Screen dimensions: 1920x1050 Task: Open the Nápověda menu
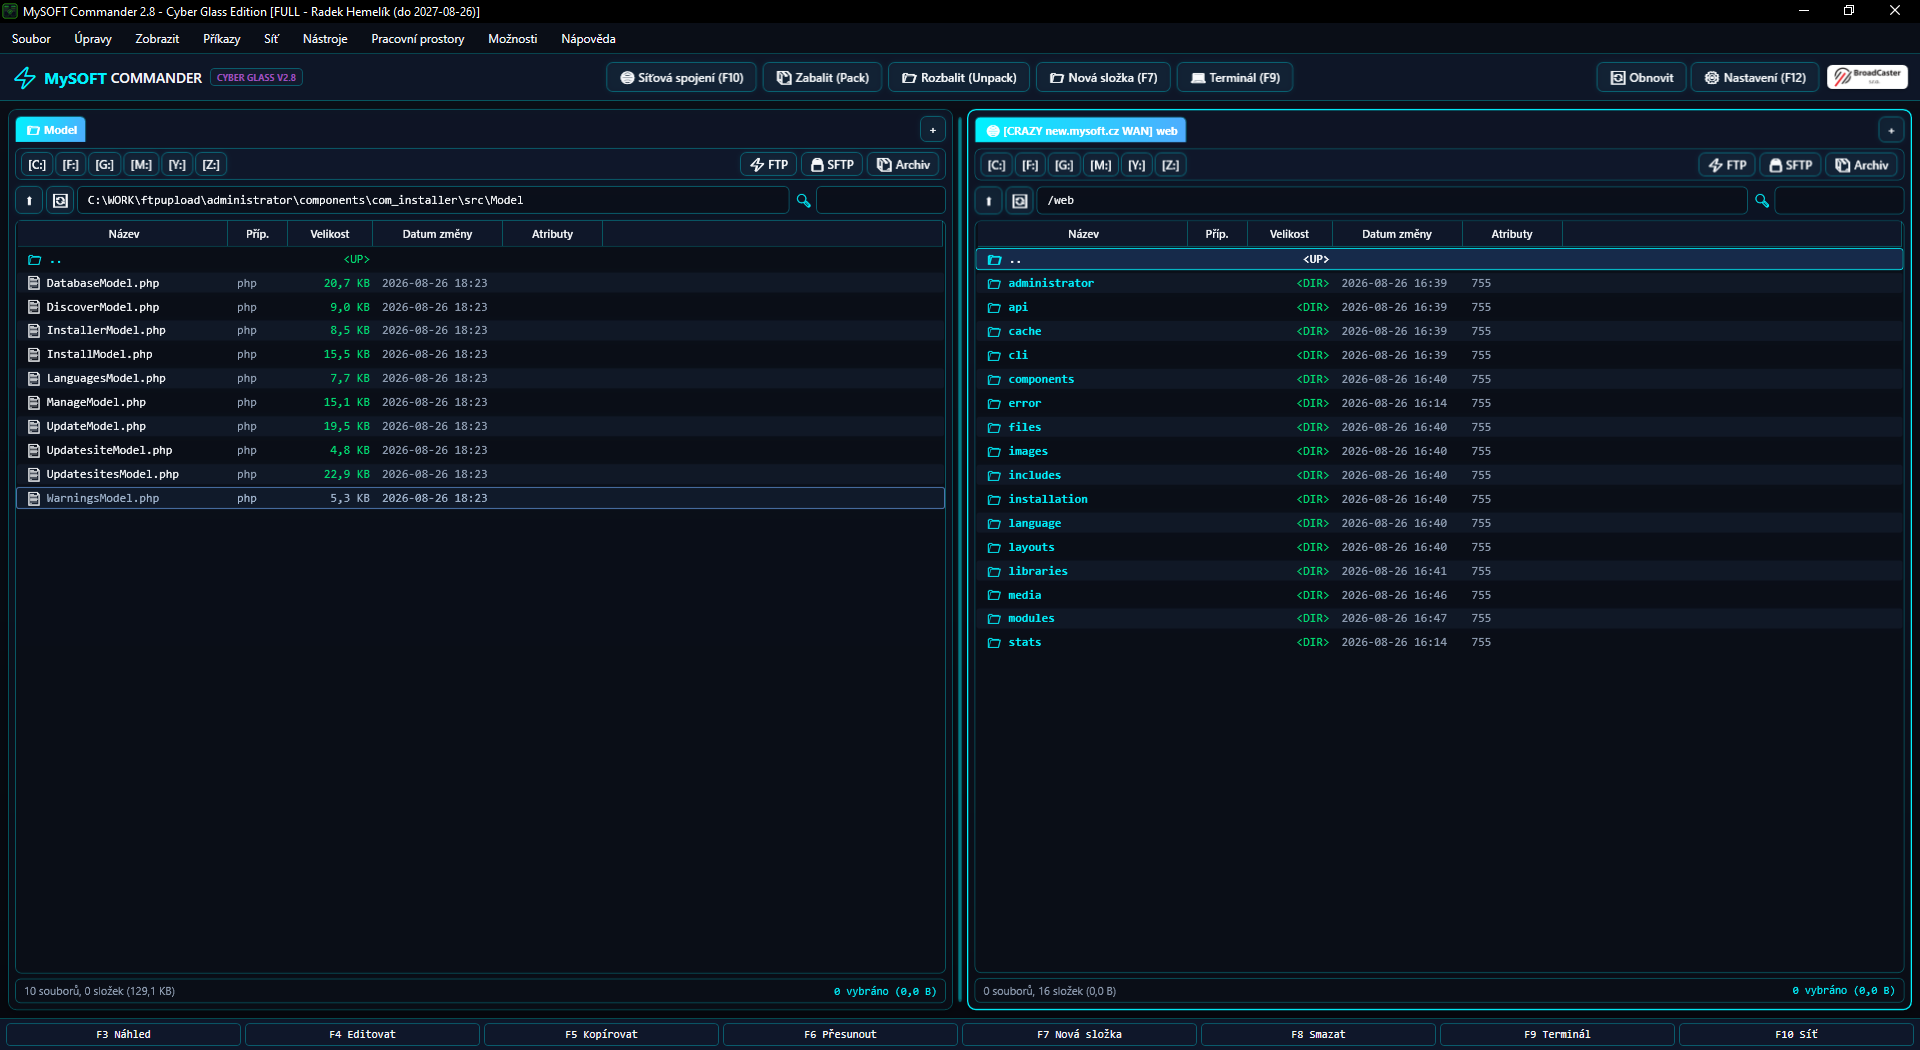(588, 39)
